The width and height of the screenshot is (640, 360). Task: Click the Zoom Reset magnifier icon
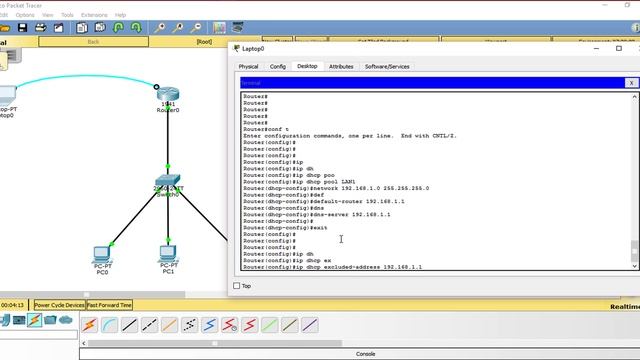tap(178, 28)
